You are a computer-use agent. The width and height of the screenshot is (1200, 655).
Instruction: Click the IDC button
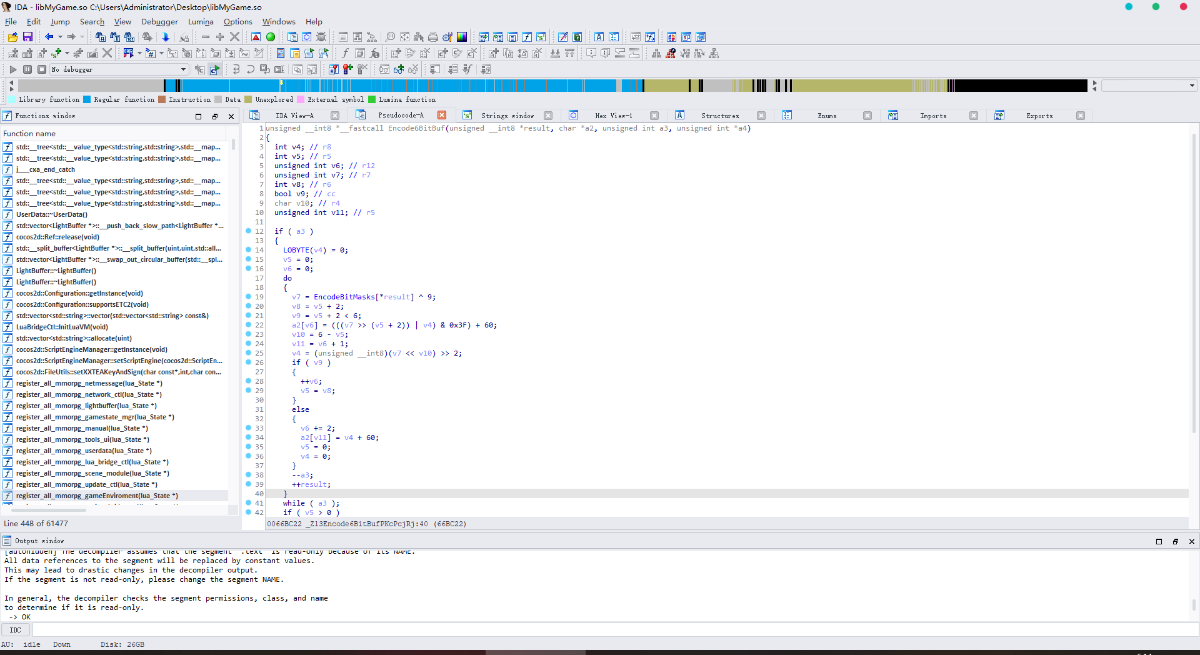coord(15,631)
